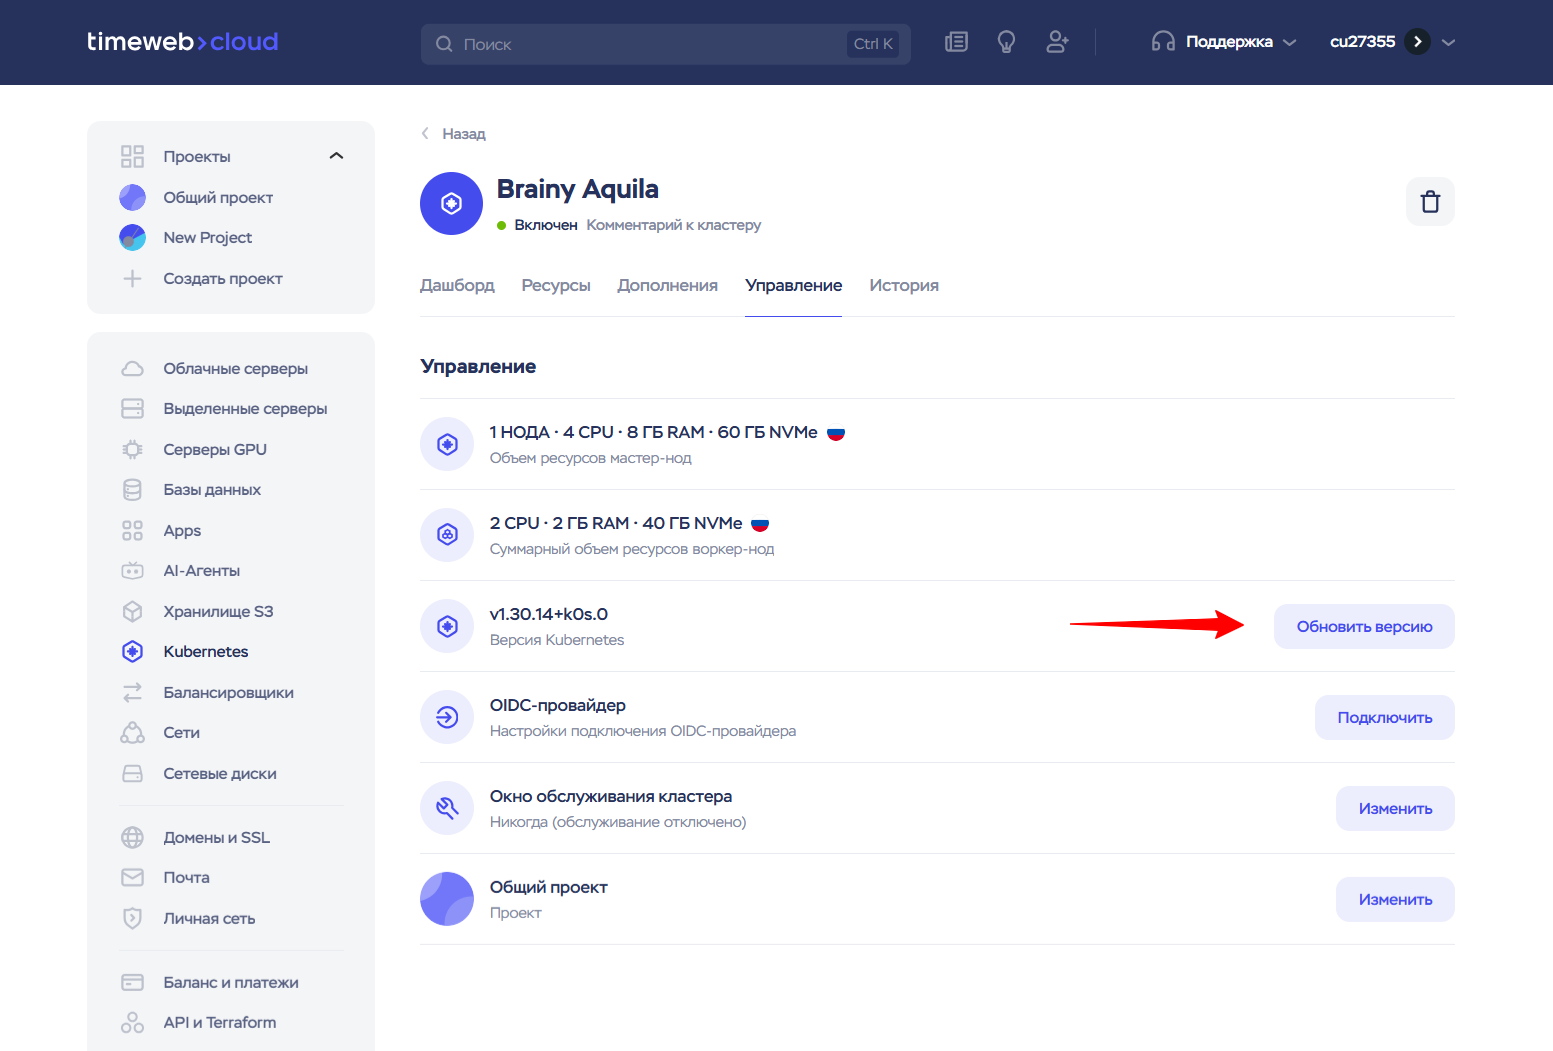1553x1051 pixels.
Task: Open the cu27355 account dropdown chevron
Action: pos(1448,42)
